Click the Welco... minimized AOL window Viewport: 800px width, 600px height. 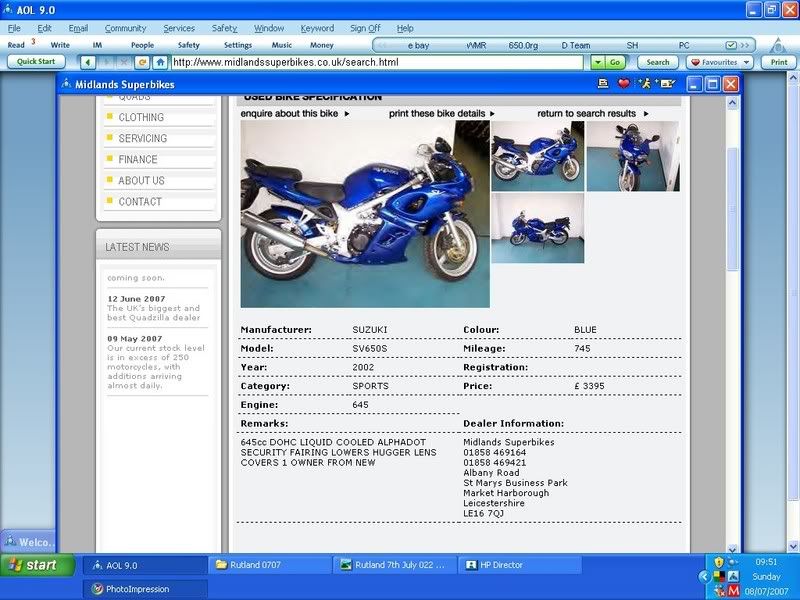(29, 542)
